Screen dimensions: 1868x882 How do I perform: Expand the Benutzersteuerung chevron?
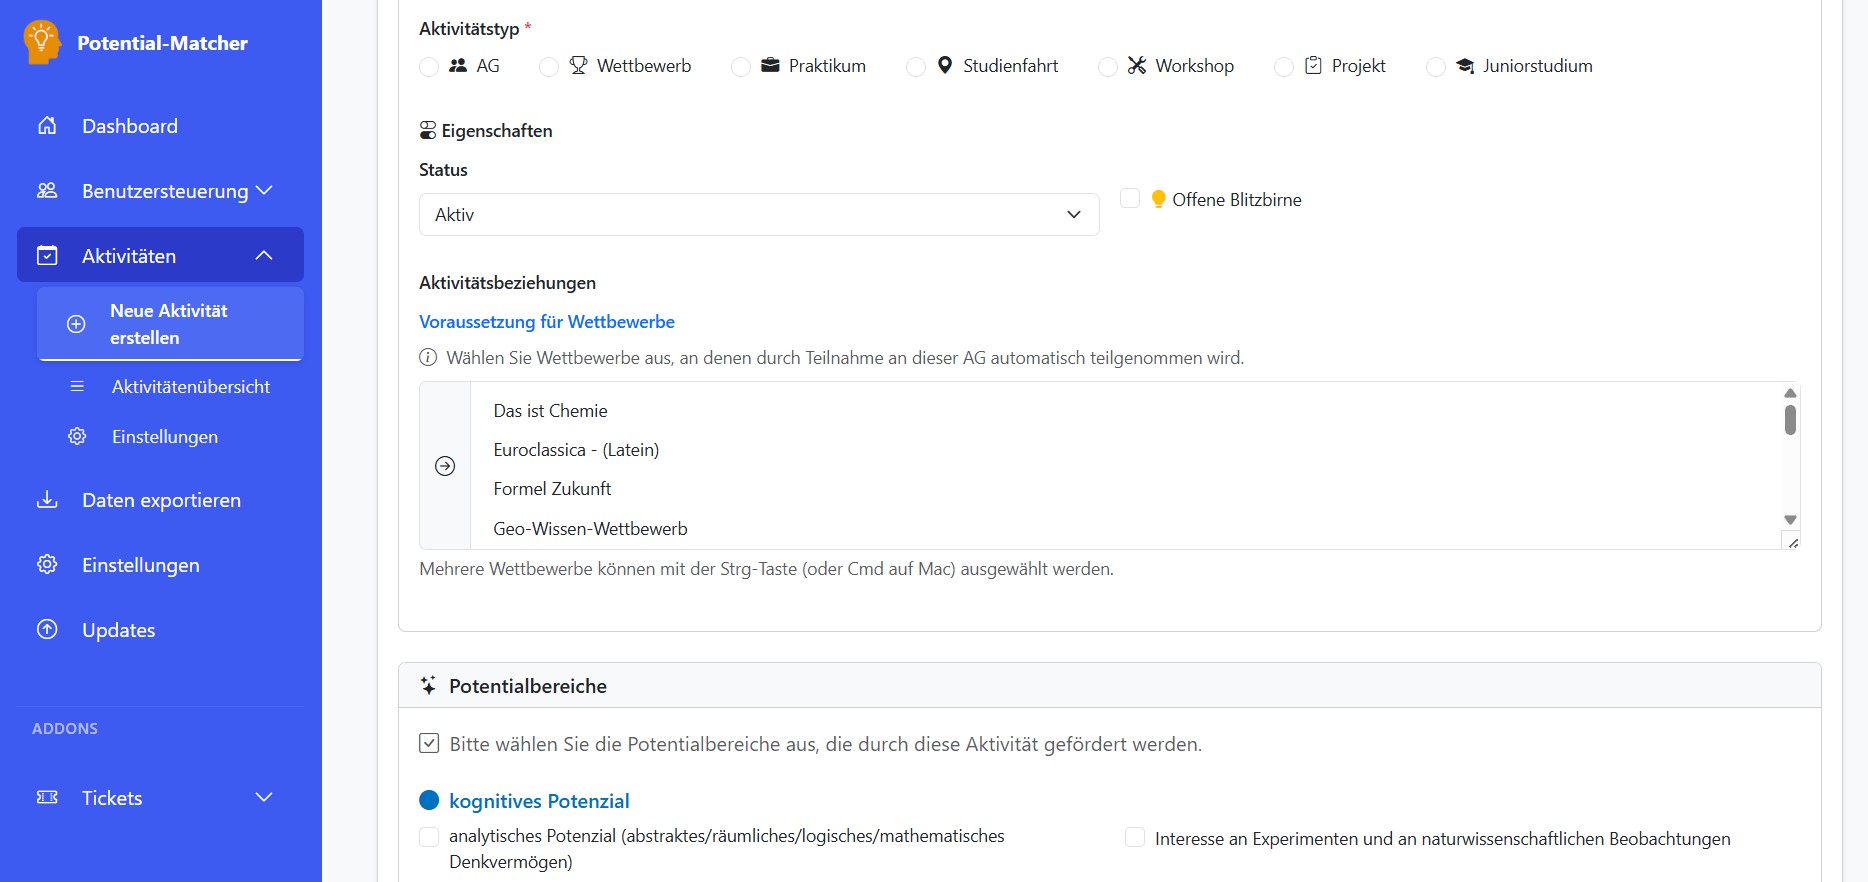click(x=264, y=190)
